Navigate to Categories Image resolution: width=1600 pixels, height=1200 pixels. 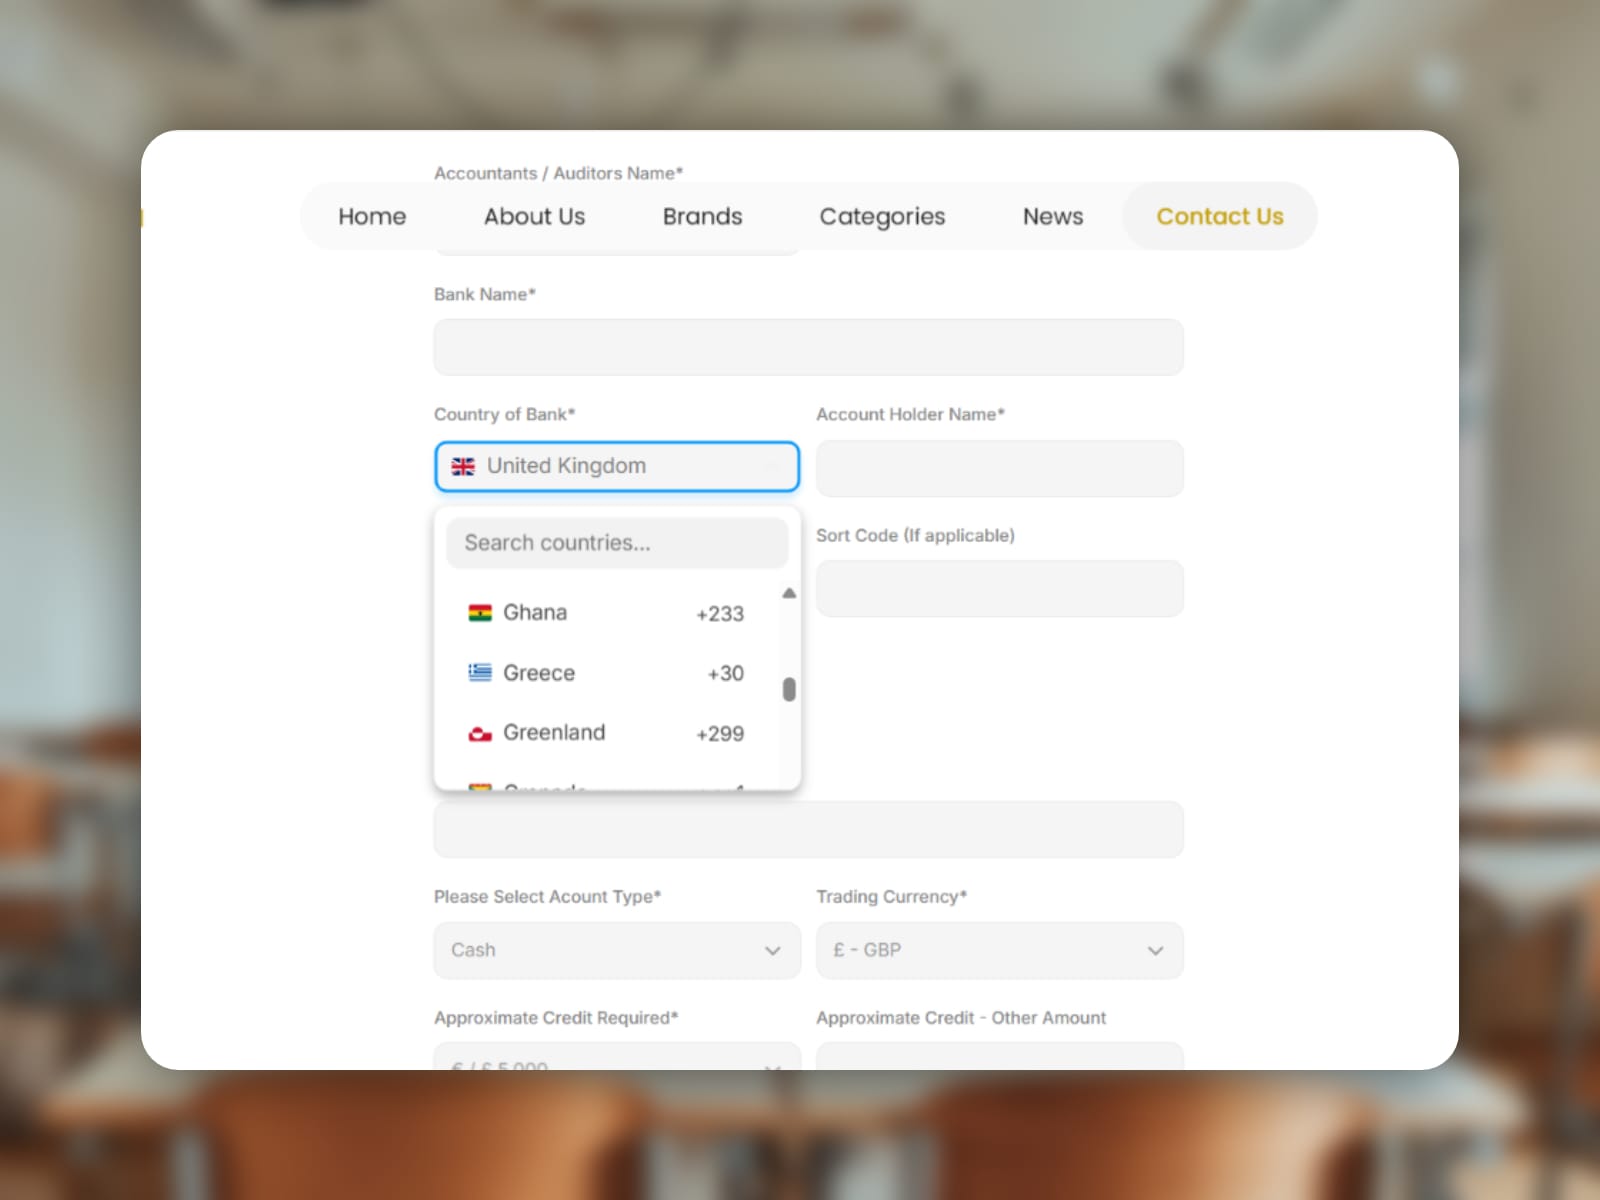[x=882, y=216]
